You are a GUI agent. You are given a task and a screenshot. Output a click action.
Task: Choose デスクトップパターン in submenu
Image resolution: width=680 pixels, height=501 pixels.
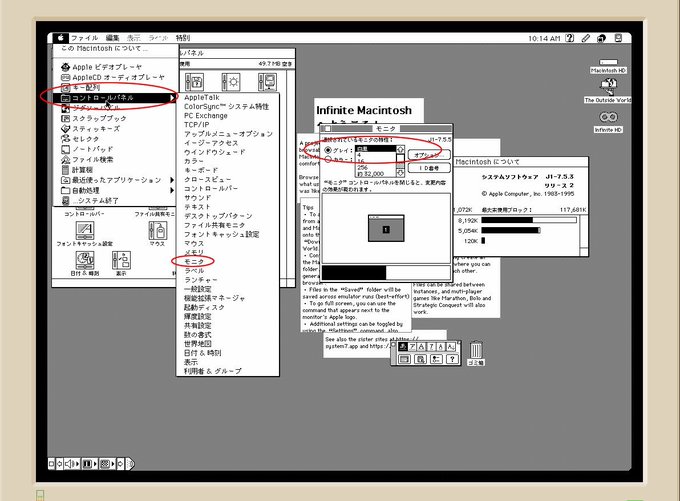click(228, 216)
